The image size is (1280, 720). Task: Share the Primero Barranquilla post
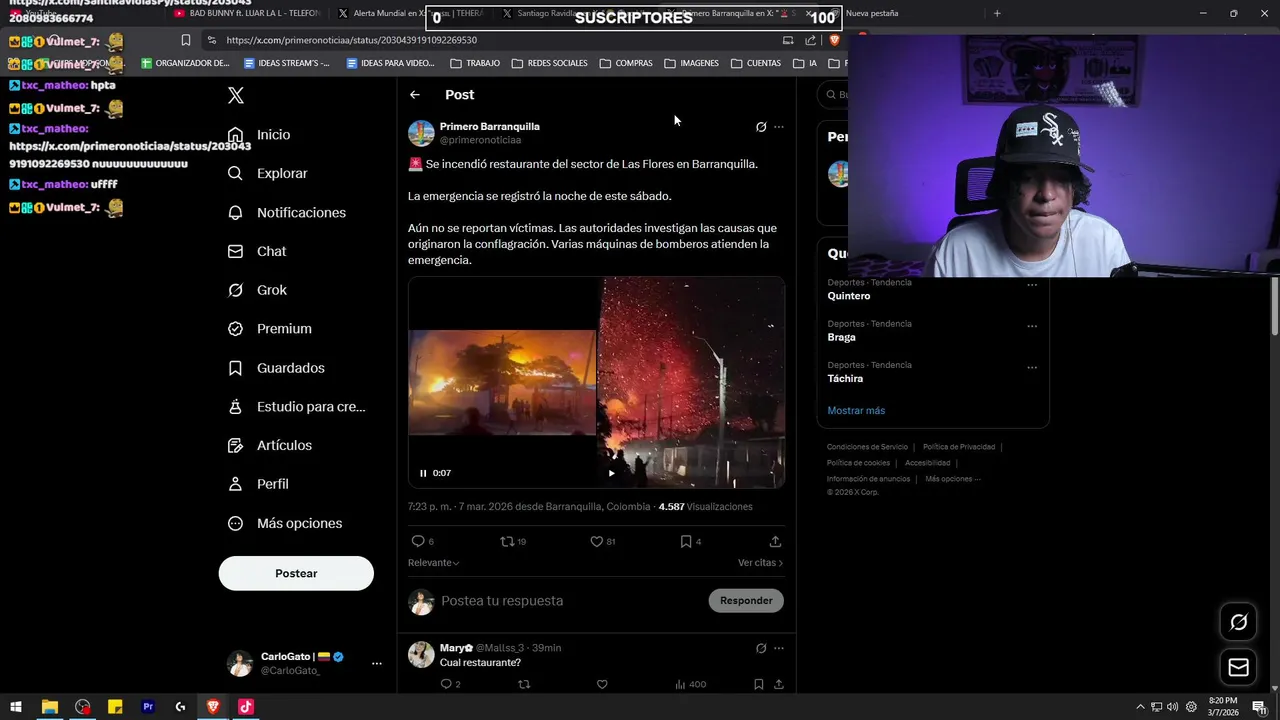(775, 542)
